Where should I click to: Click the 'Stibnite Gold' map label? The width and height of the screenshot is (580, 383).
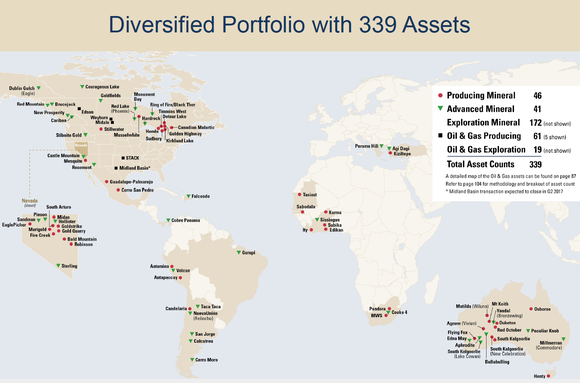(x=69, y=135)
